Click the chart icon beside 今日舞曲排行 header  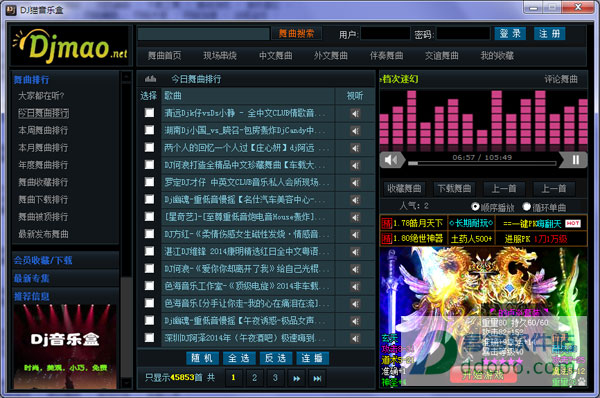(150, 79)
